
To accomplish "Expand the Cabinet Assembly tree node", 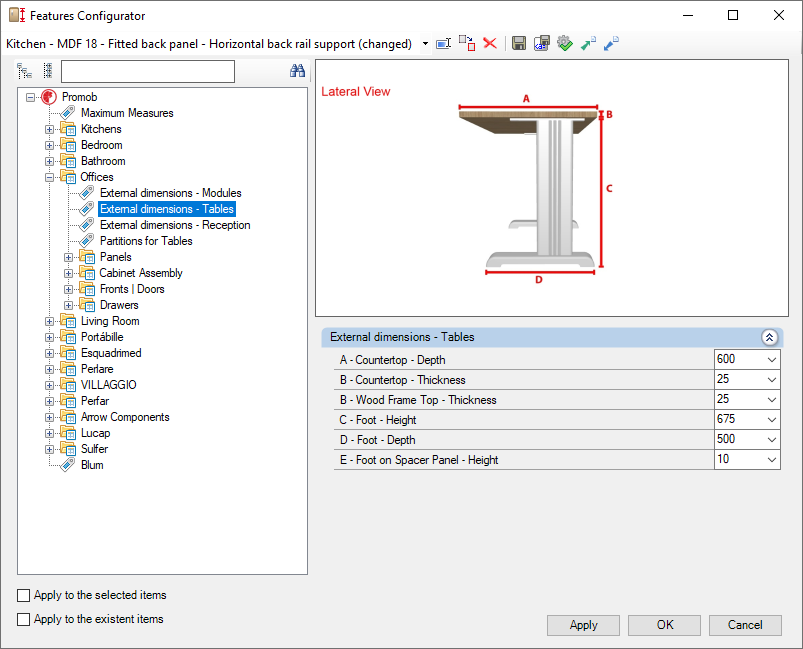I will [69, 273].
